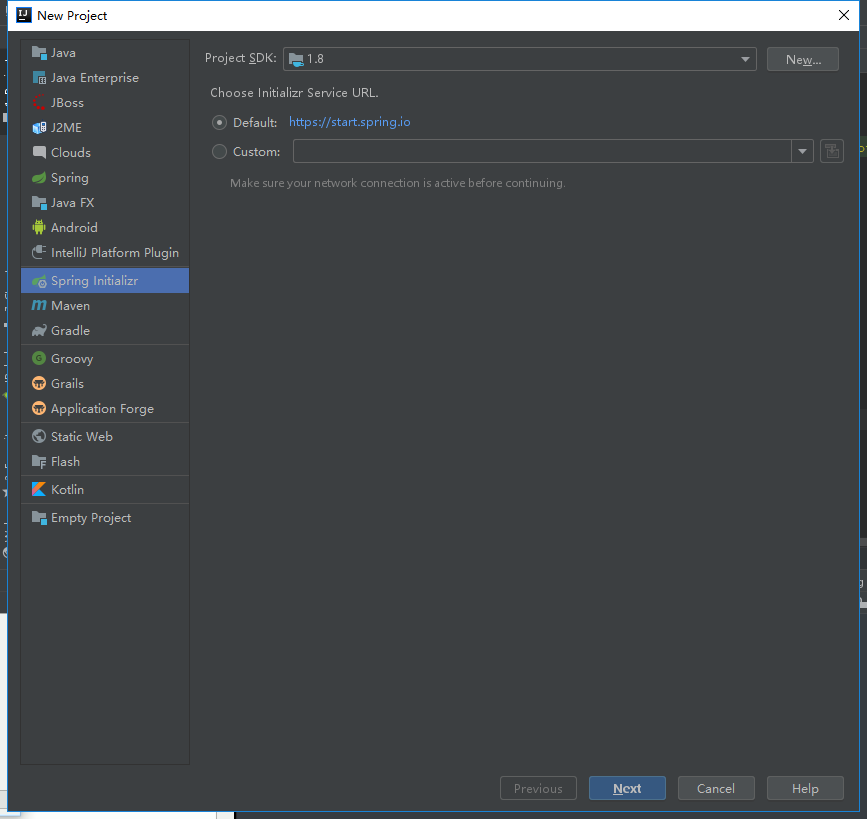Click the green Spring leaf icon
The height and width of the screenshot is (819, 867).
coord(39,178)
